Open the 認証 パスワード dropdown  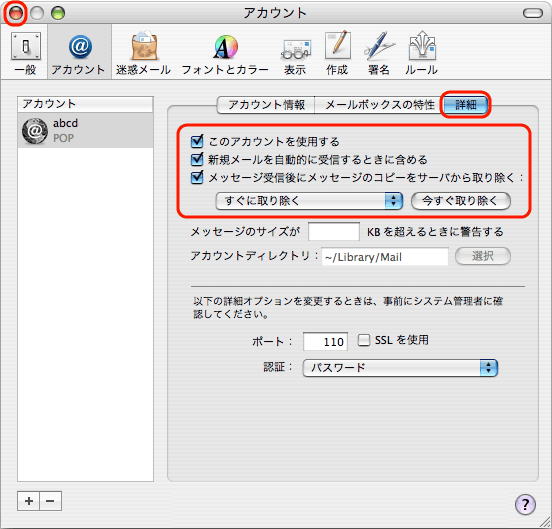pos(400,368)
